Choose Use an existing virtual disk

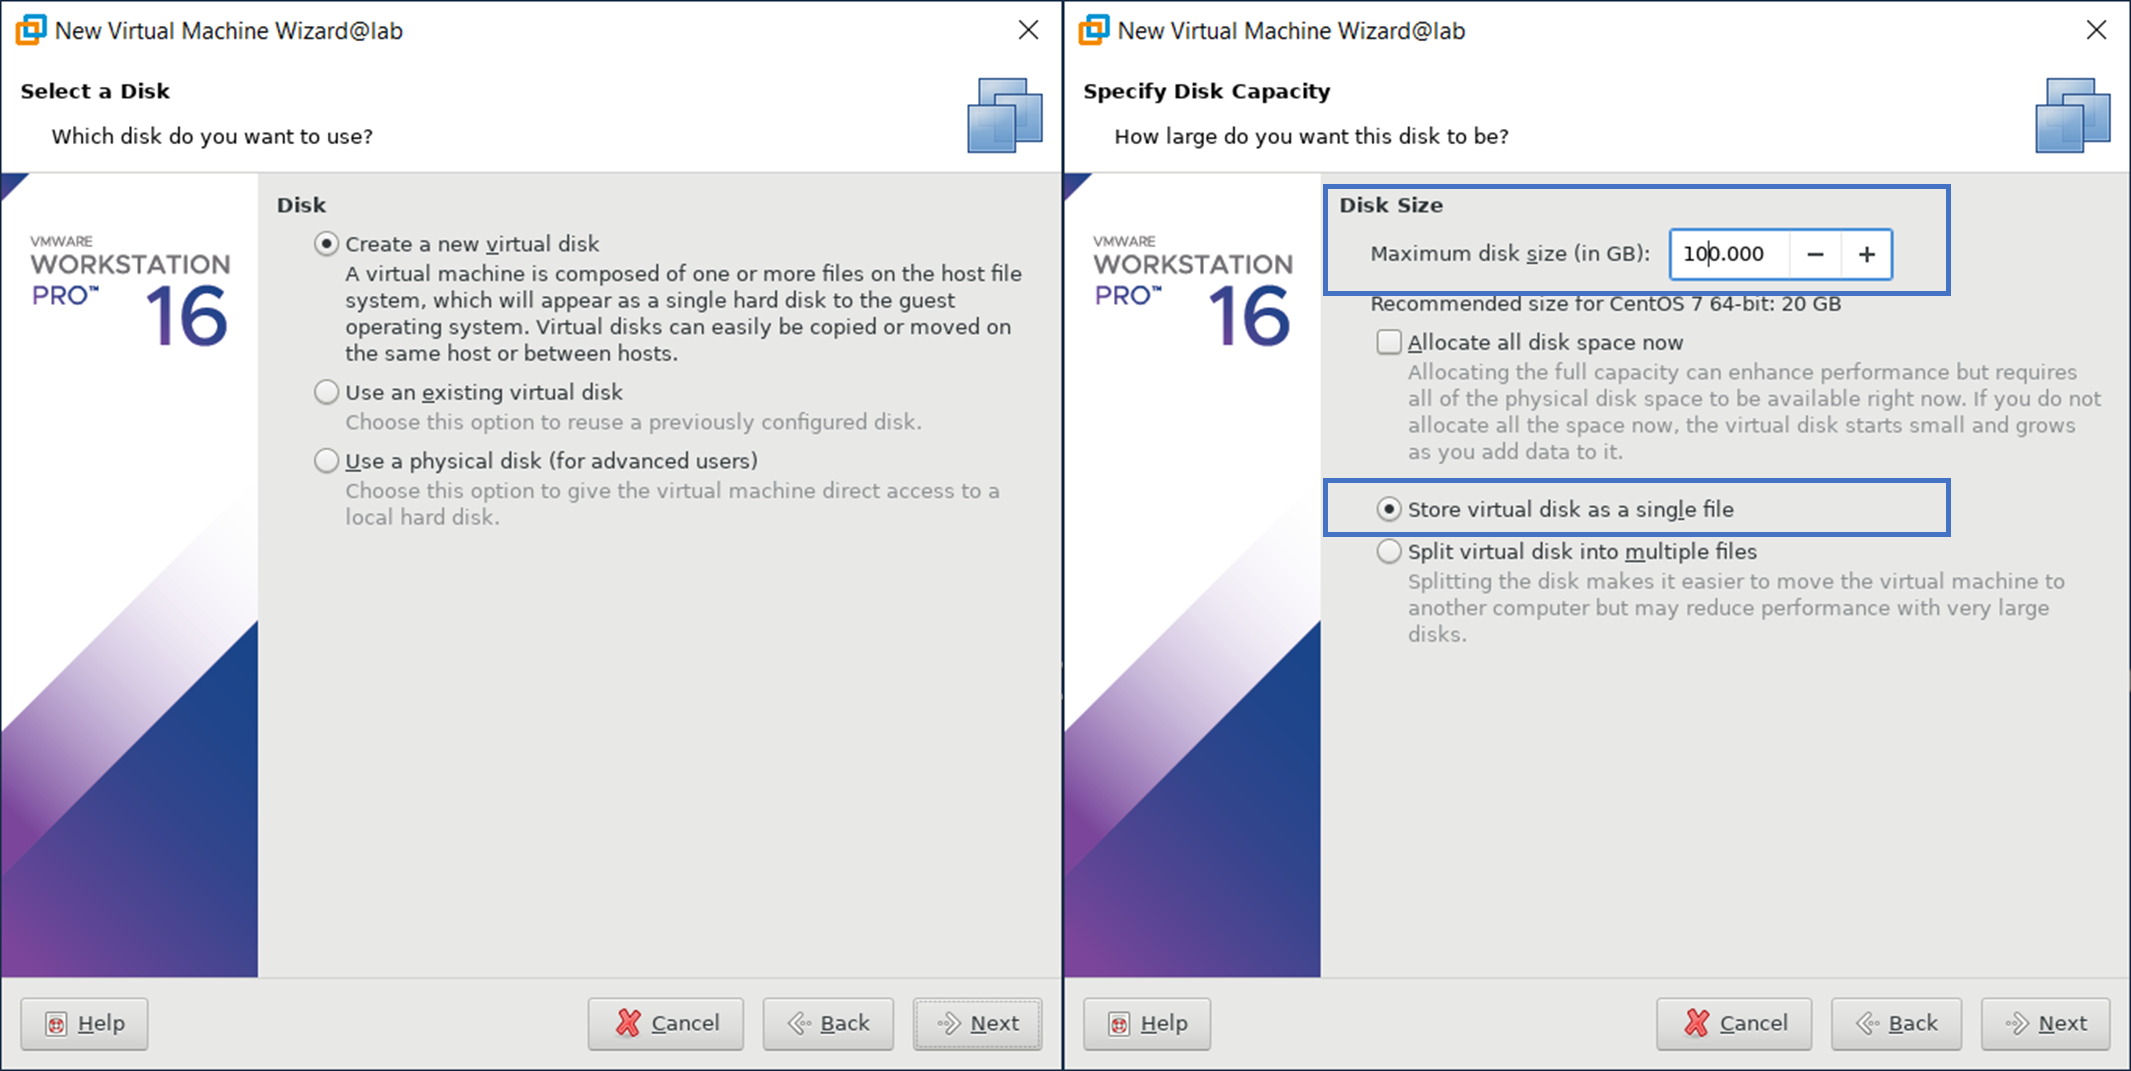tap(326, 392)
